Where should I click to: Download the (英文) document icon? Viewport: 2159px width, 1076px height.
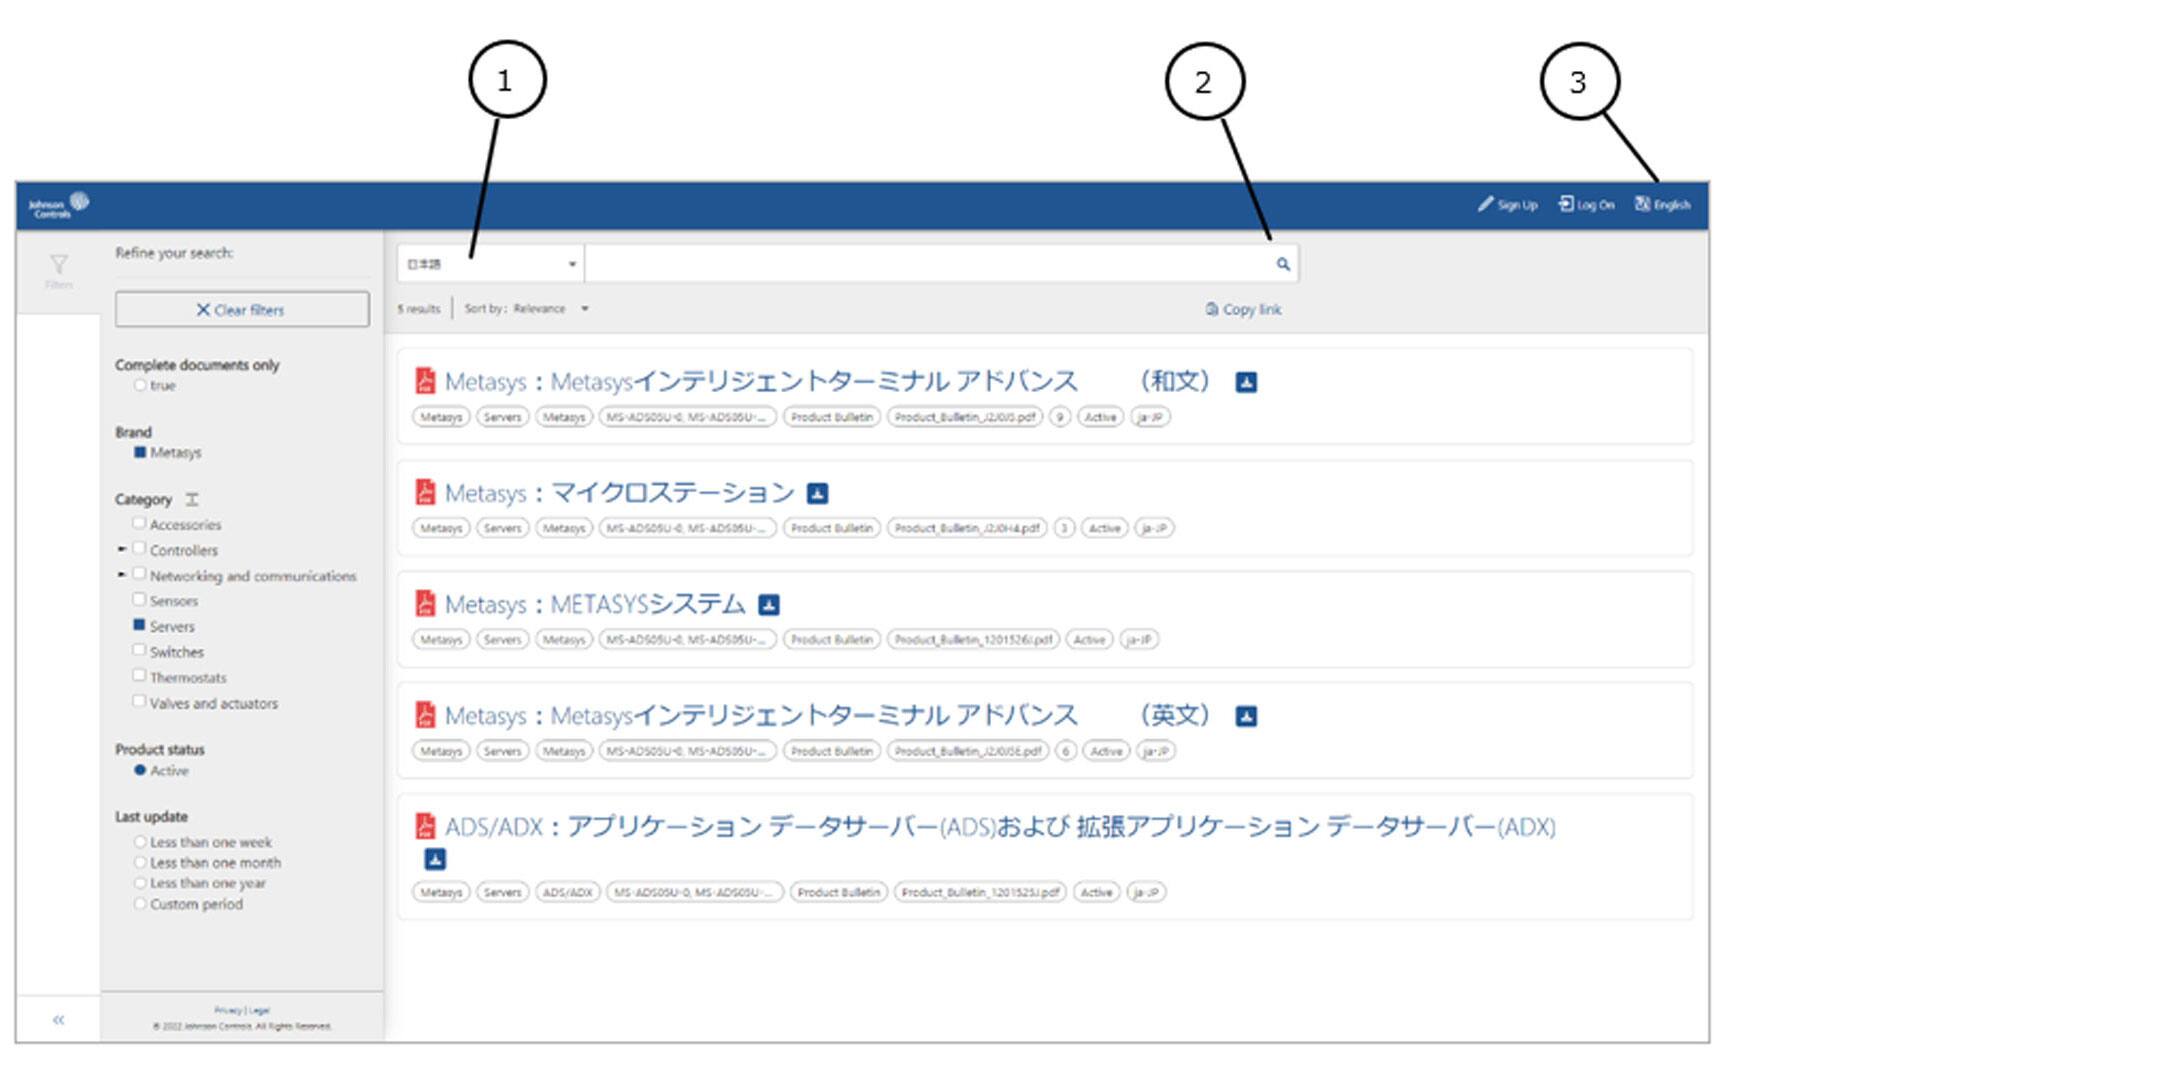point(1246,716)
